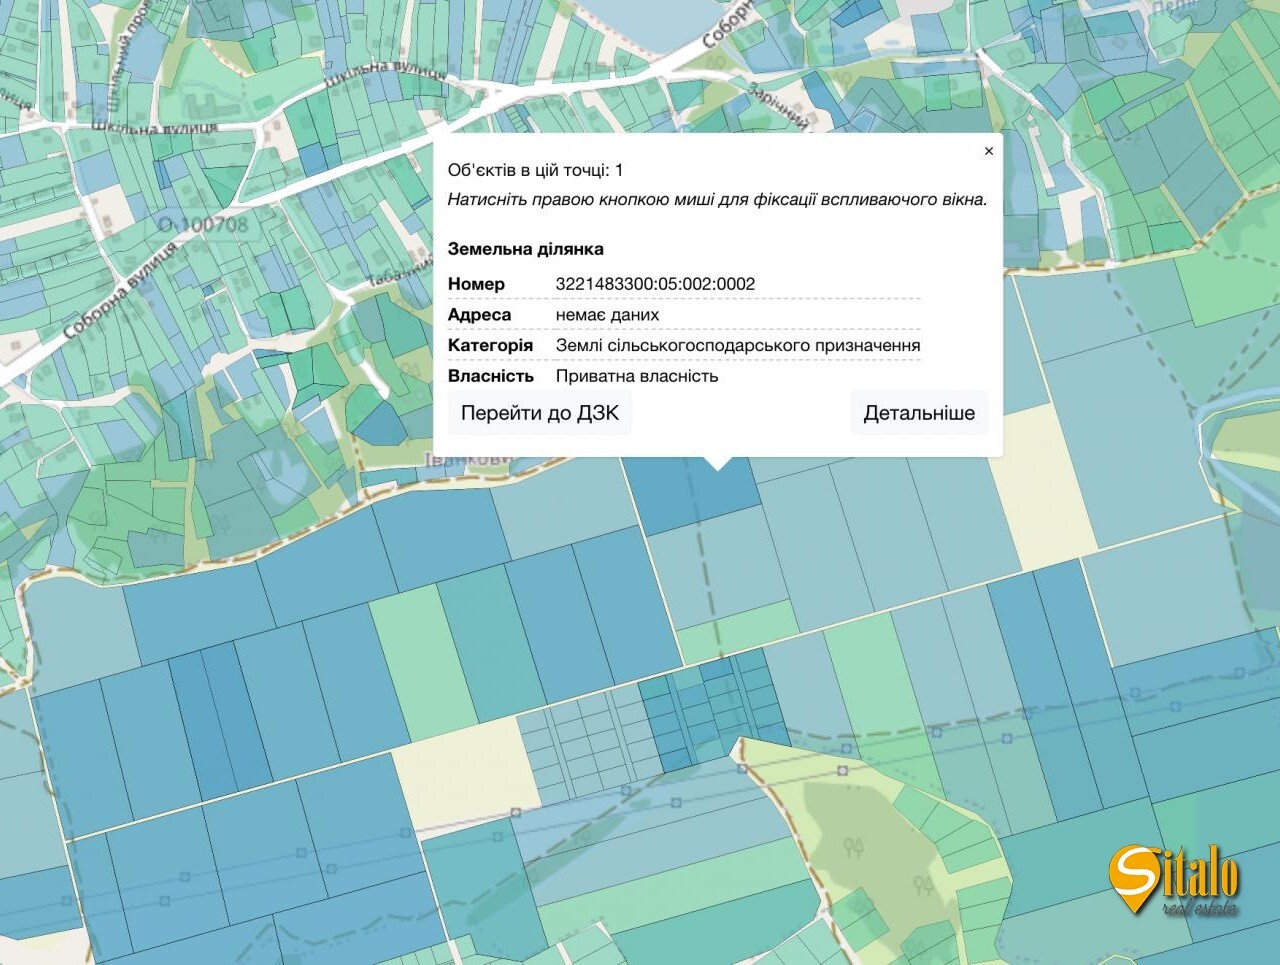This screenshot has width=1280, height=965.
Task: Click the blue water body at map top
Action: pyautogui.click(x=640, y=25)
